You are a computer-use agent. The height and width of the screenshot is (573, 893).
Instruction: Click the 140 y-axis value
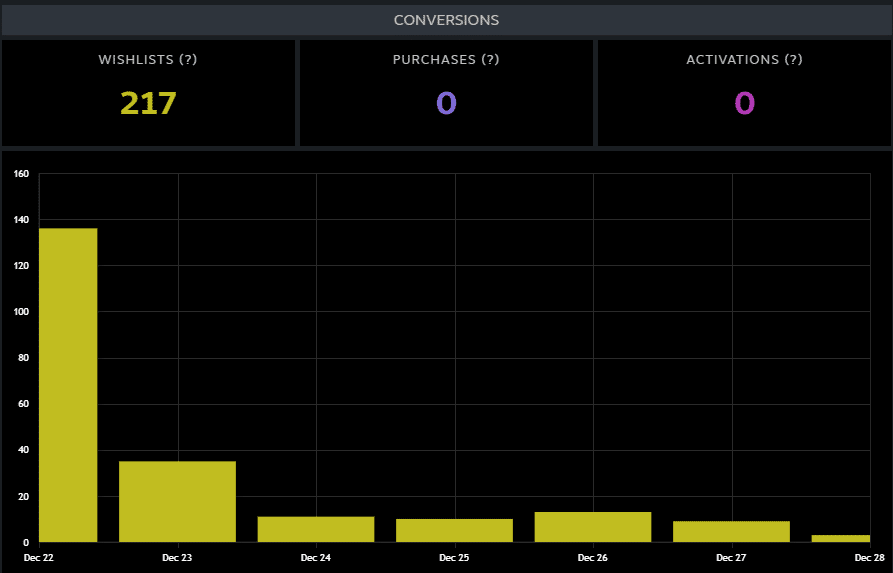(22, 220)
